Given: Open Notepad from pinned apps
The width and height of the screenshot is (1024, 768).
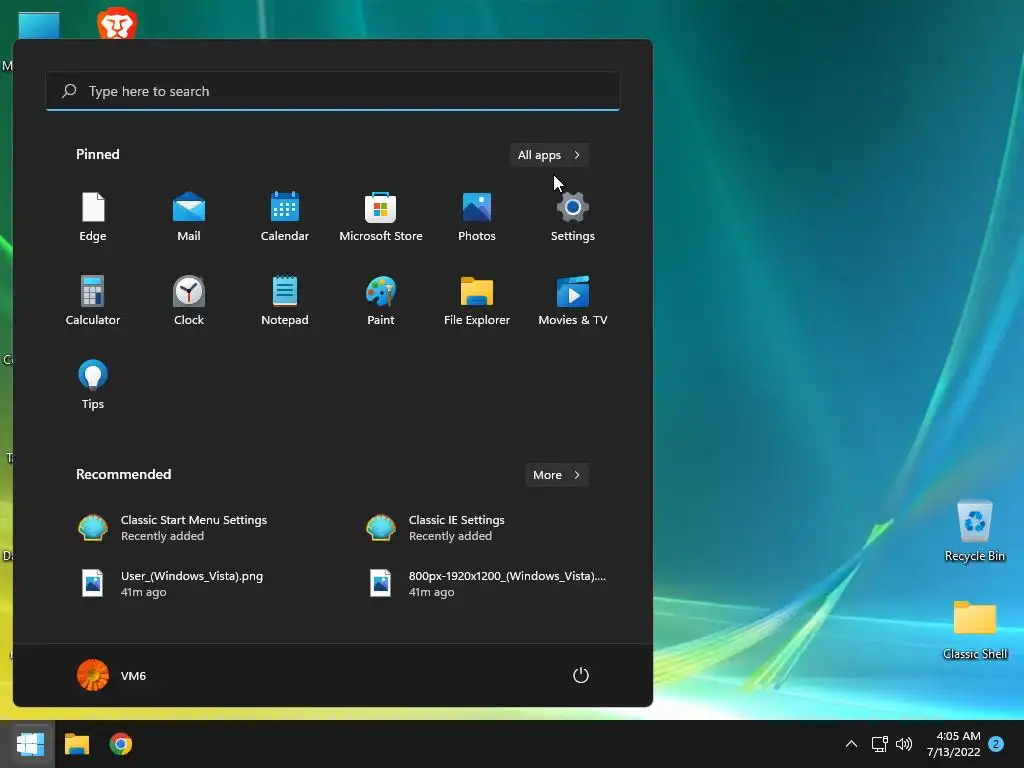Looking at the screenshot, I should coord(285,301).
